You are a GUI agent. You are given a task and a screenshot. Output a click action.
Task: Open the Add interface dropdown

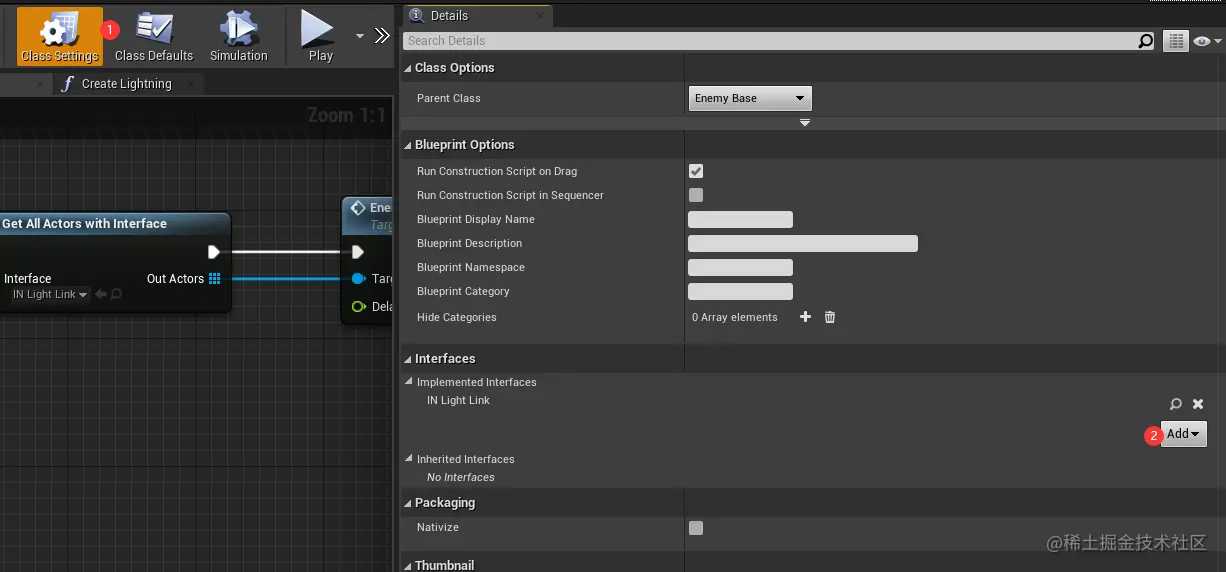click(x=1184, y=434)
